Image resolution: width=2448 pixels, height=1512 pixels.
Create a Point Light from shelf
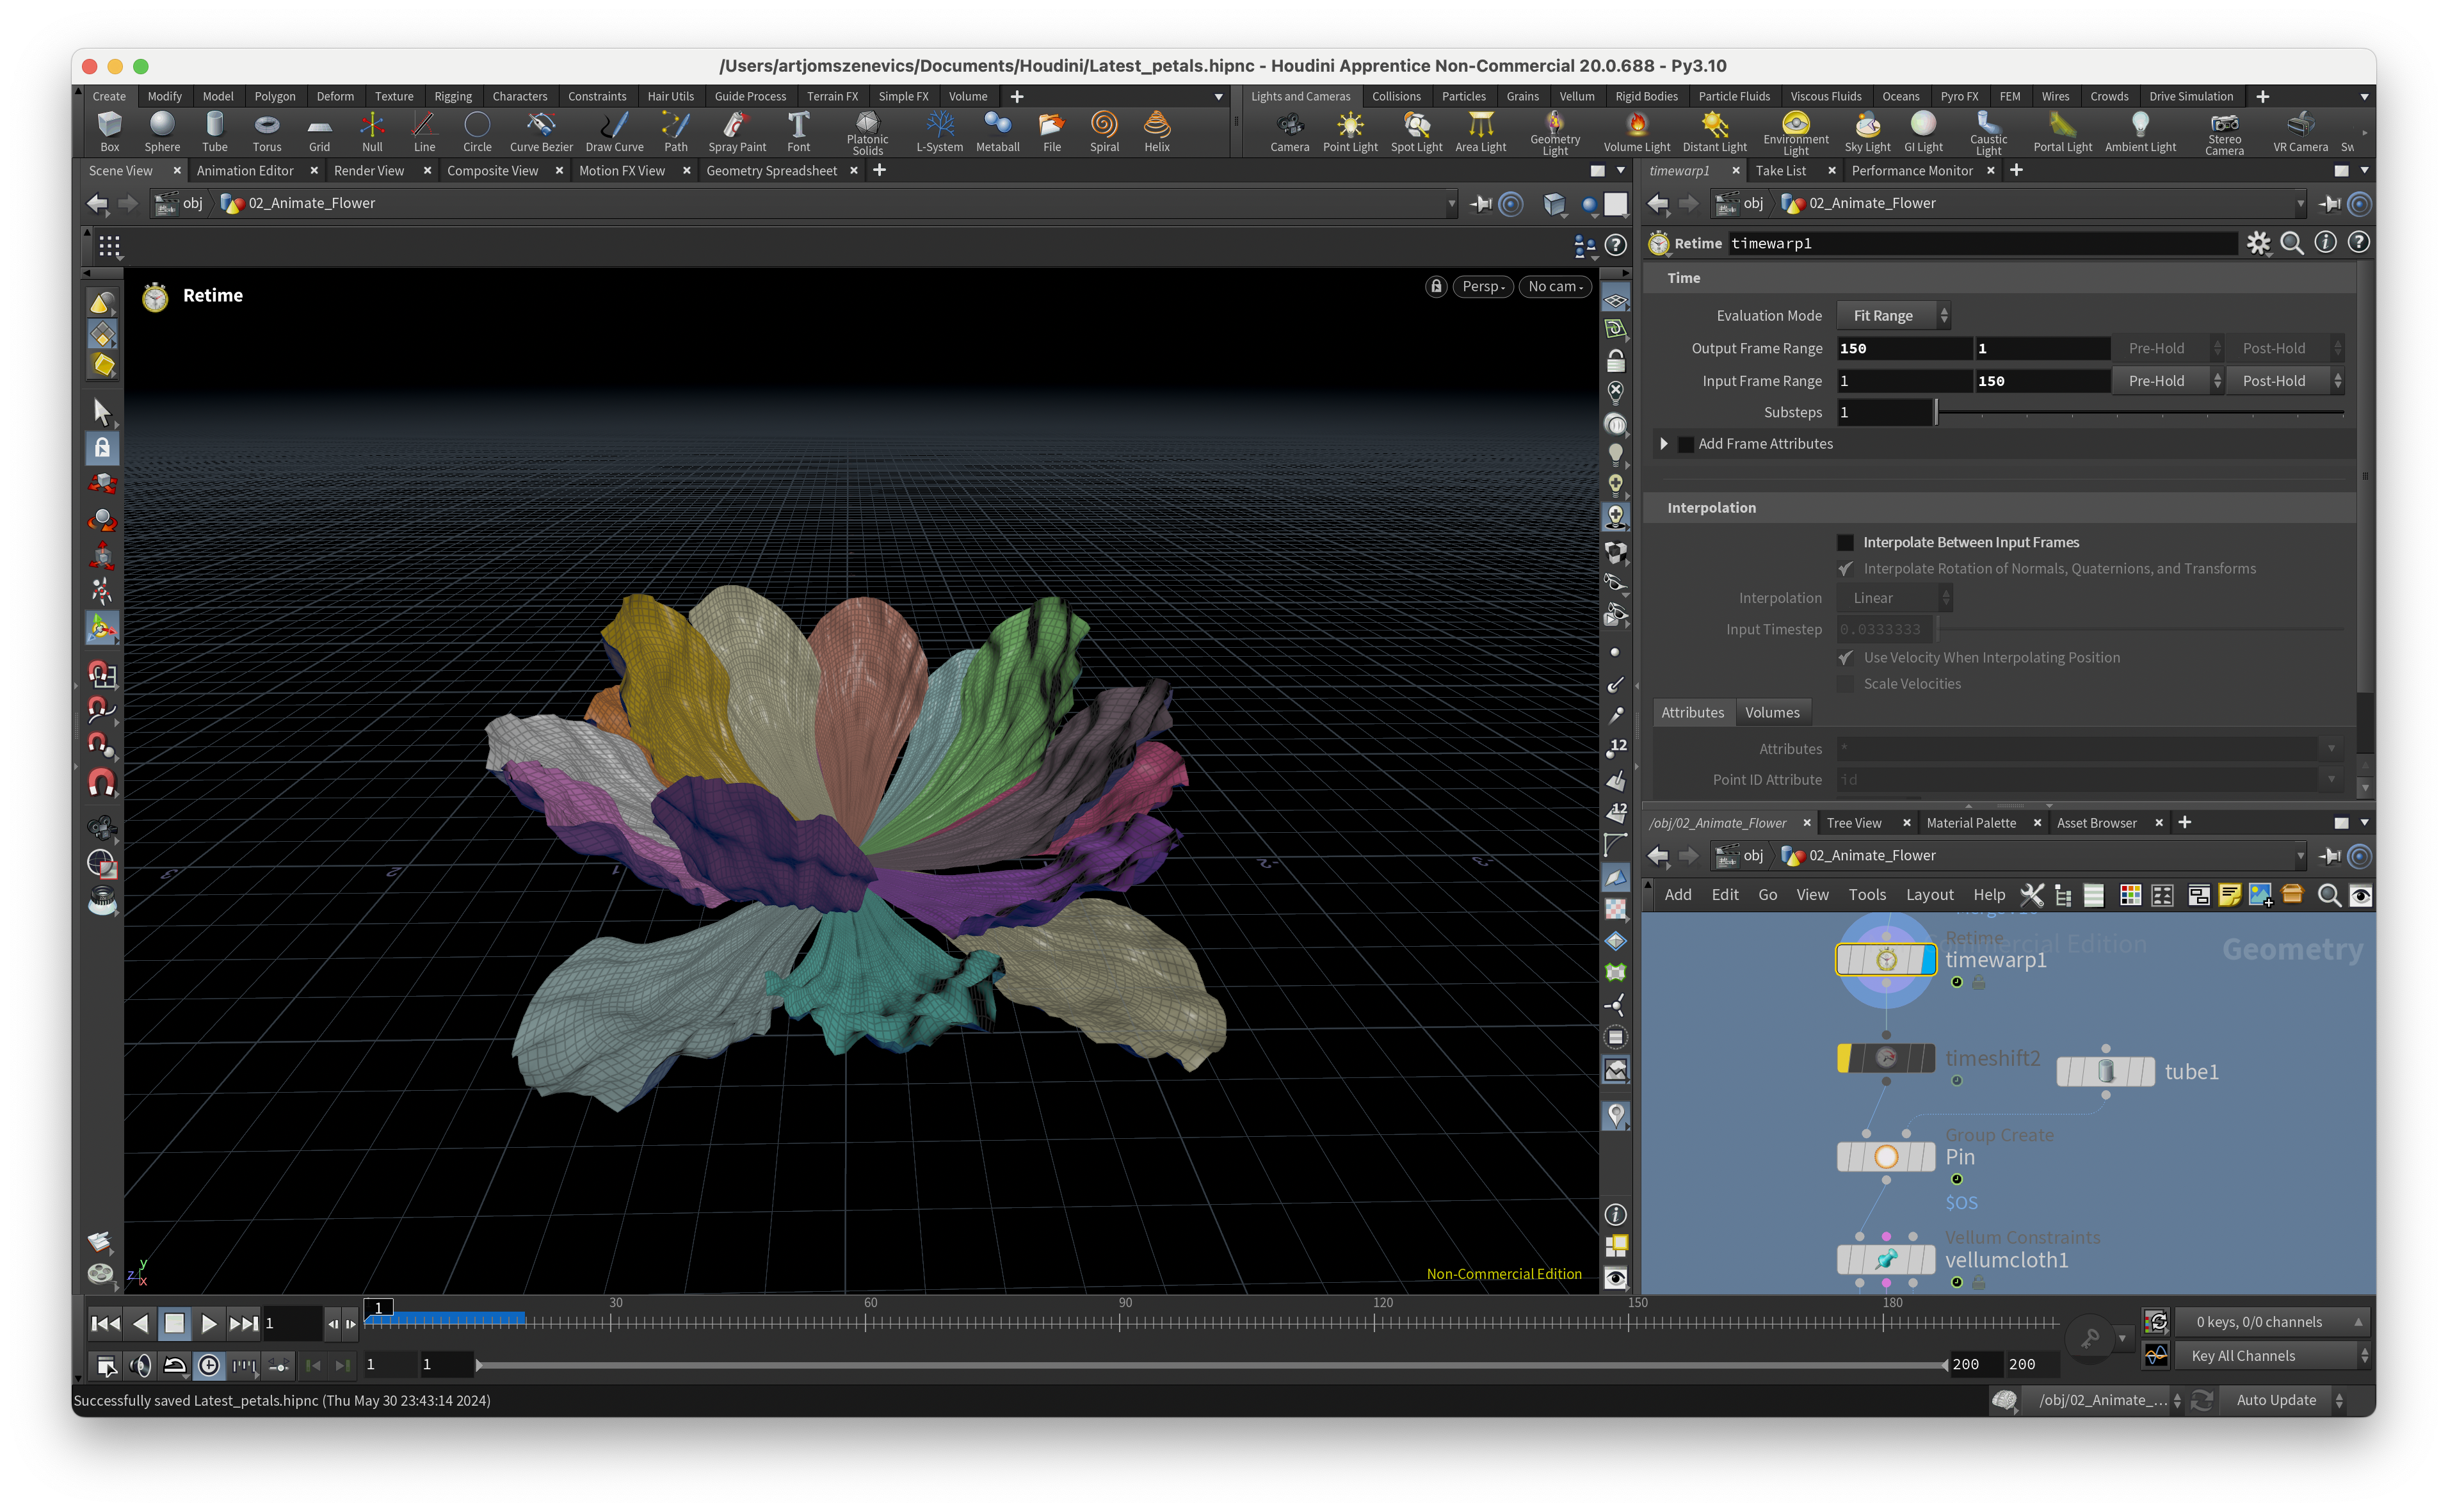coord(1349,131)
